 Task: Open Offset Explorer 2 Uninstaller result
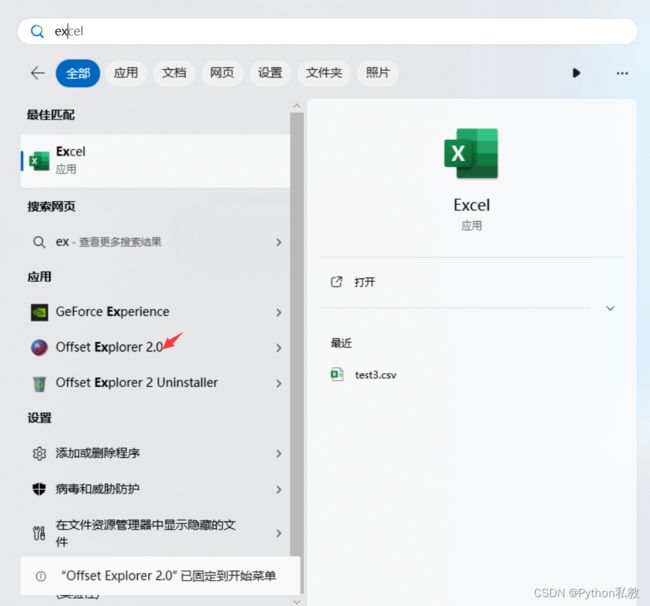coord(155,383)
